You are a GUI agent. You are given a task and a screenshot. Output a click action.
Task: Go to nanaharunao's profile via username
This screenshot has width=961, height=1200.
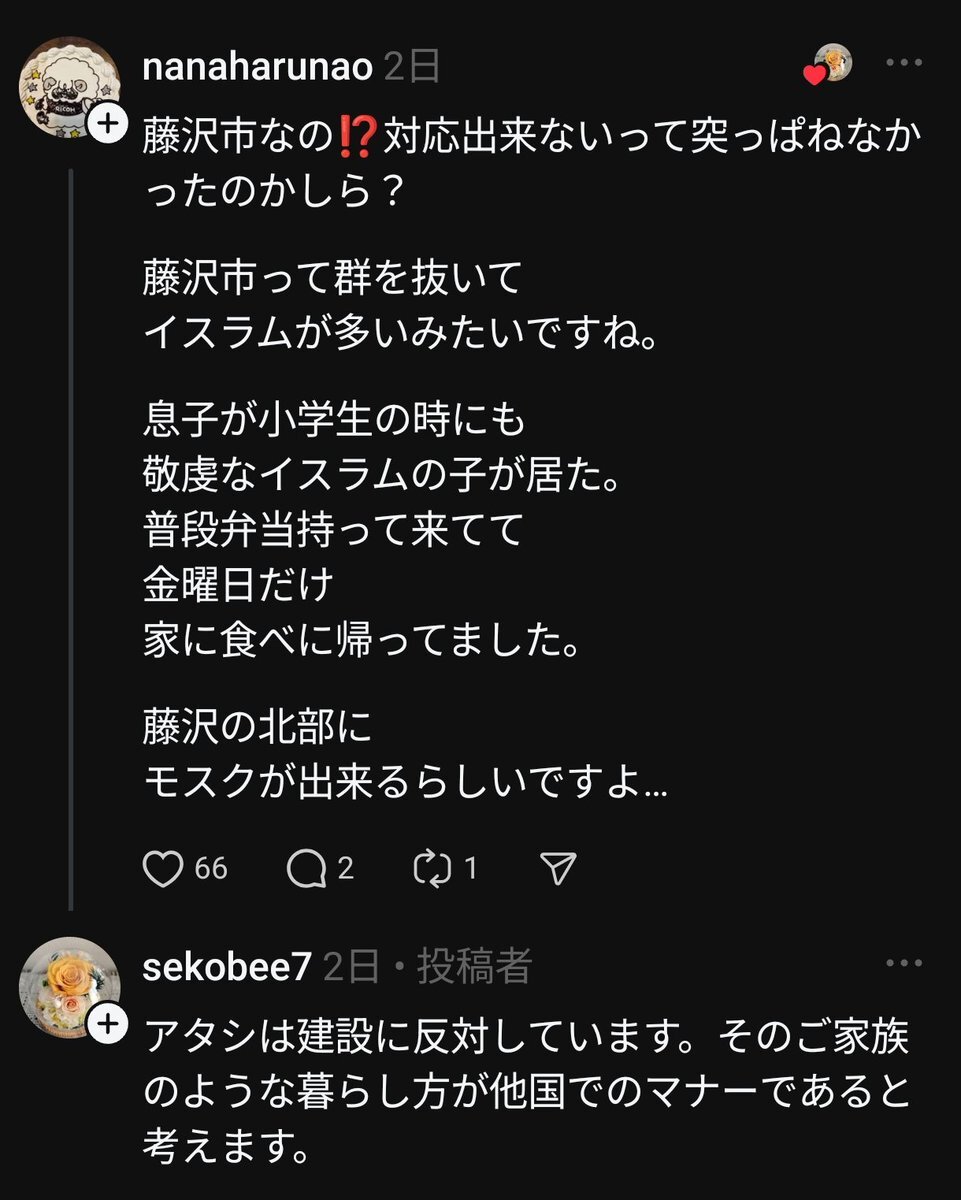(x=257, y=67)
